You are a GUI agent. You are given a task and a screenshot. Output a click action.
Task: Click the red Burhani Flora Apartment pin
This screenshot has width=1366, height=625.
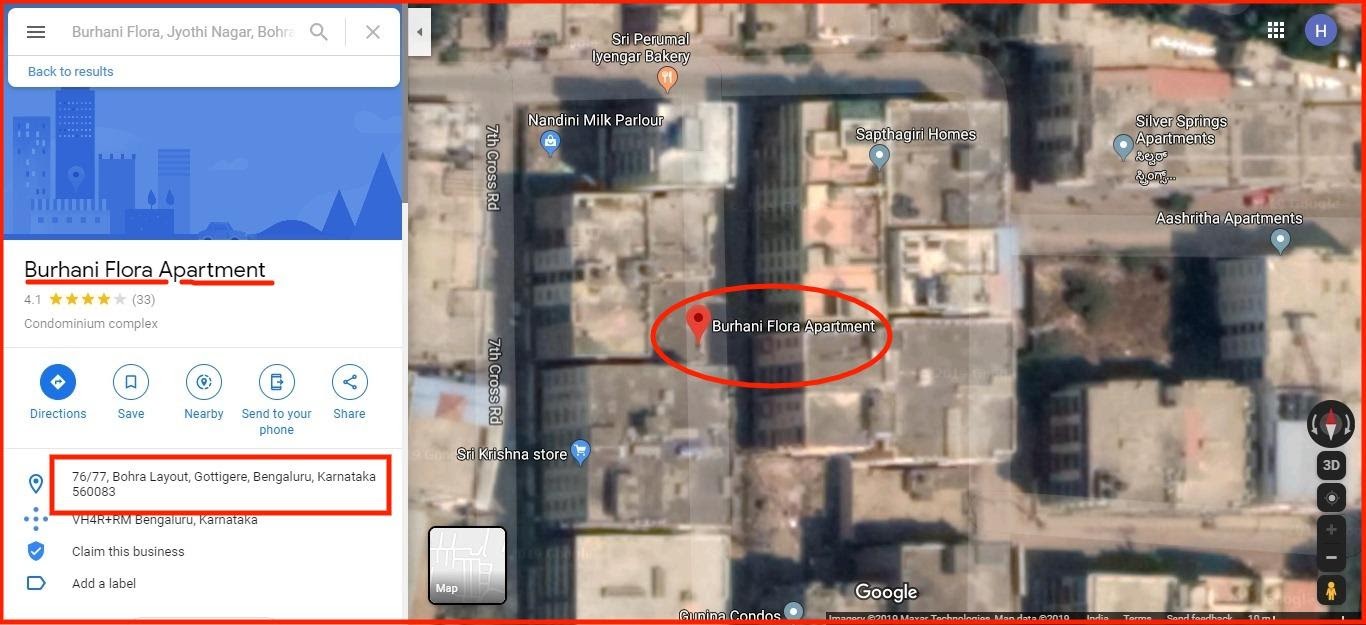point(698,325)
